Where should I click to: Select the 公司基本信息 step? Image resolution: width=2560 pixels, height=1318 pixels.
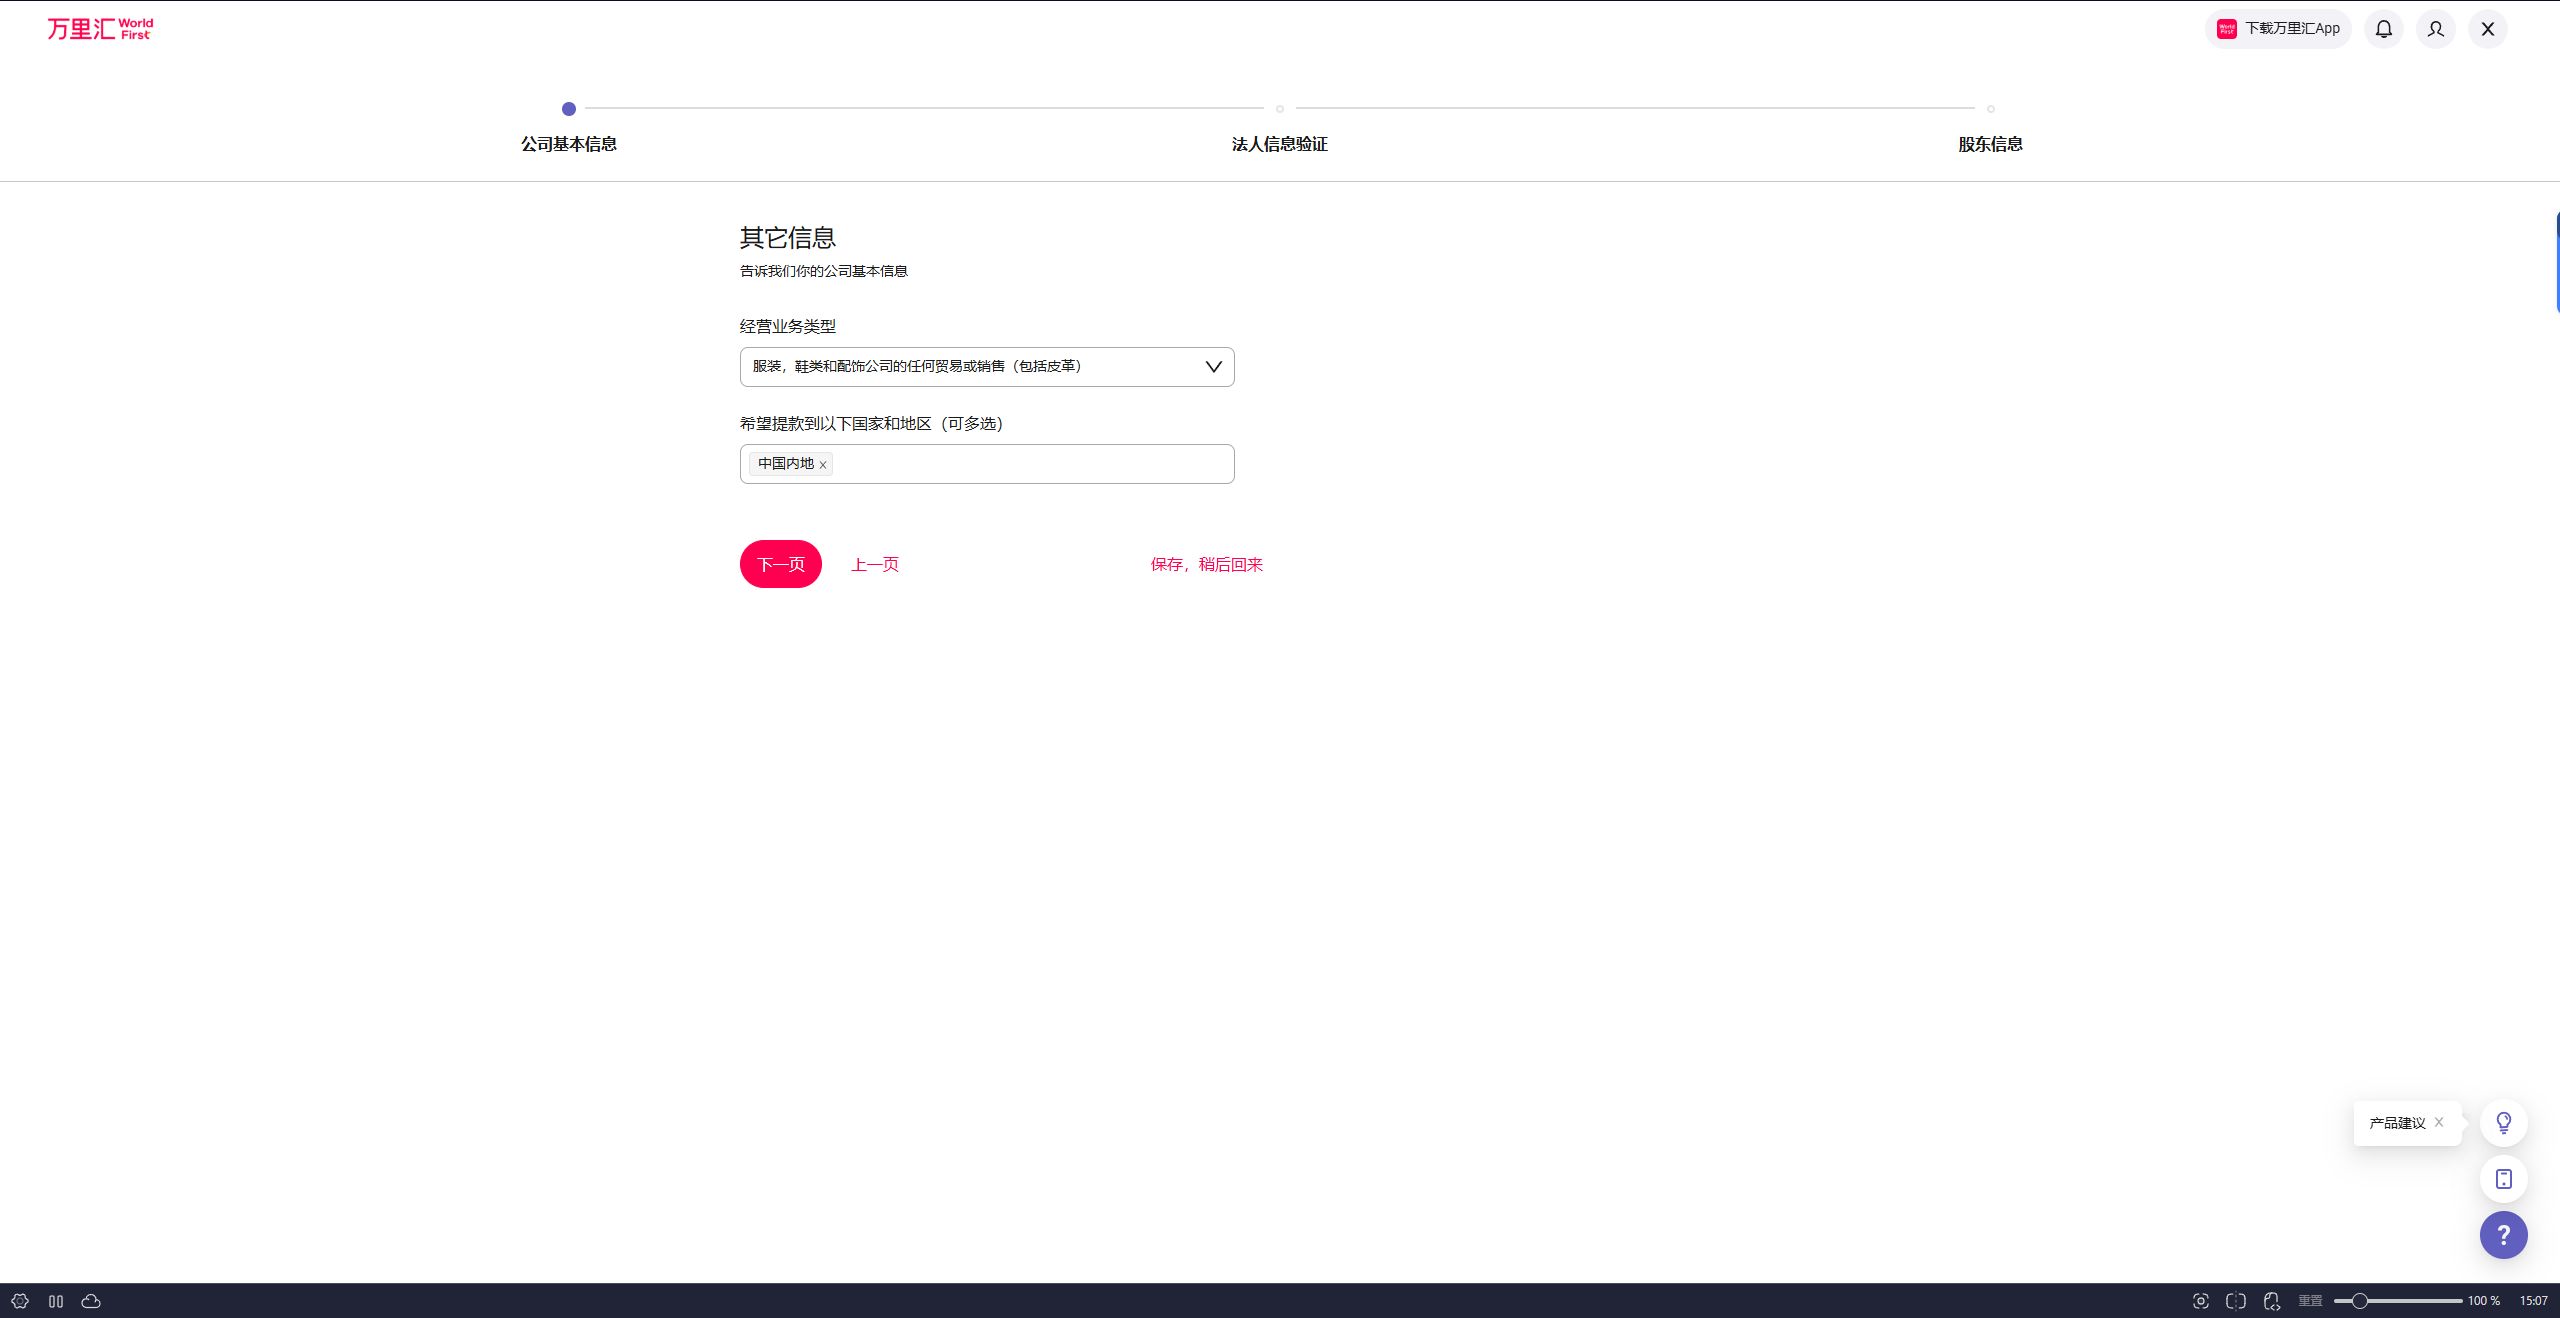coord(569,144)
